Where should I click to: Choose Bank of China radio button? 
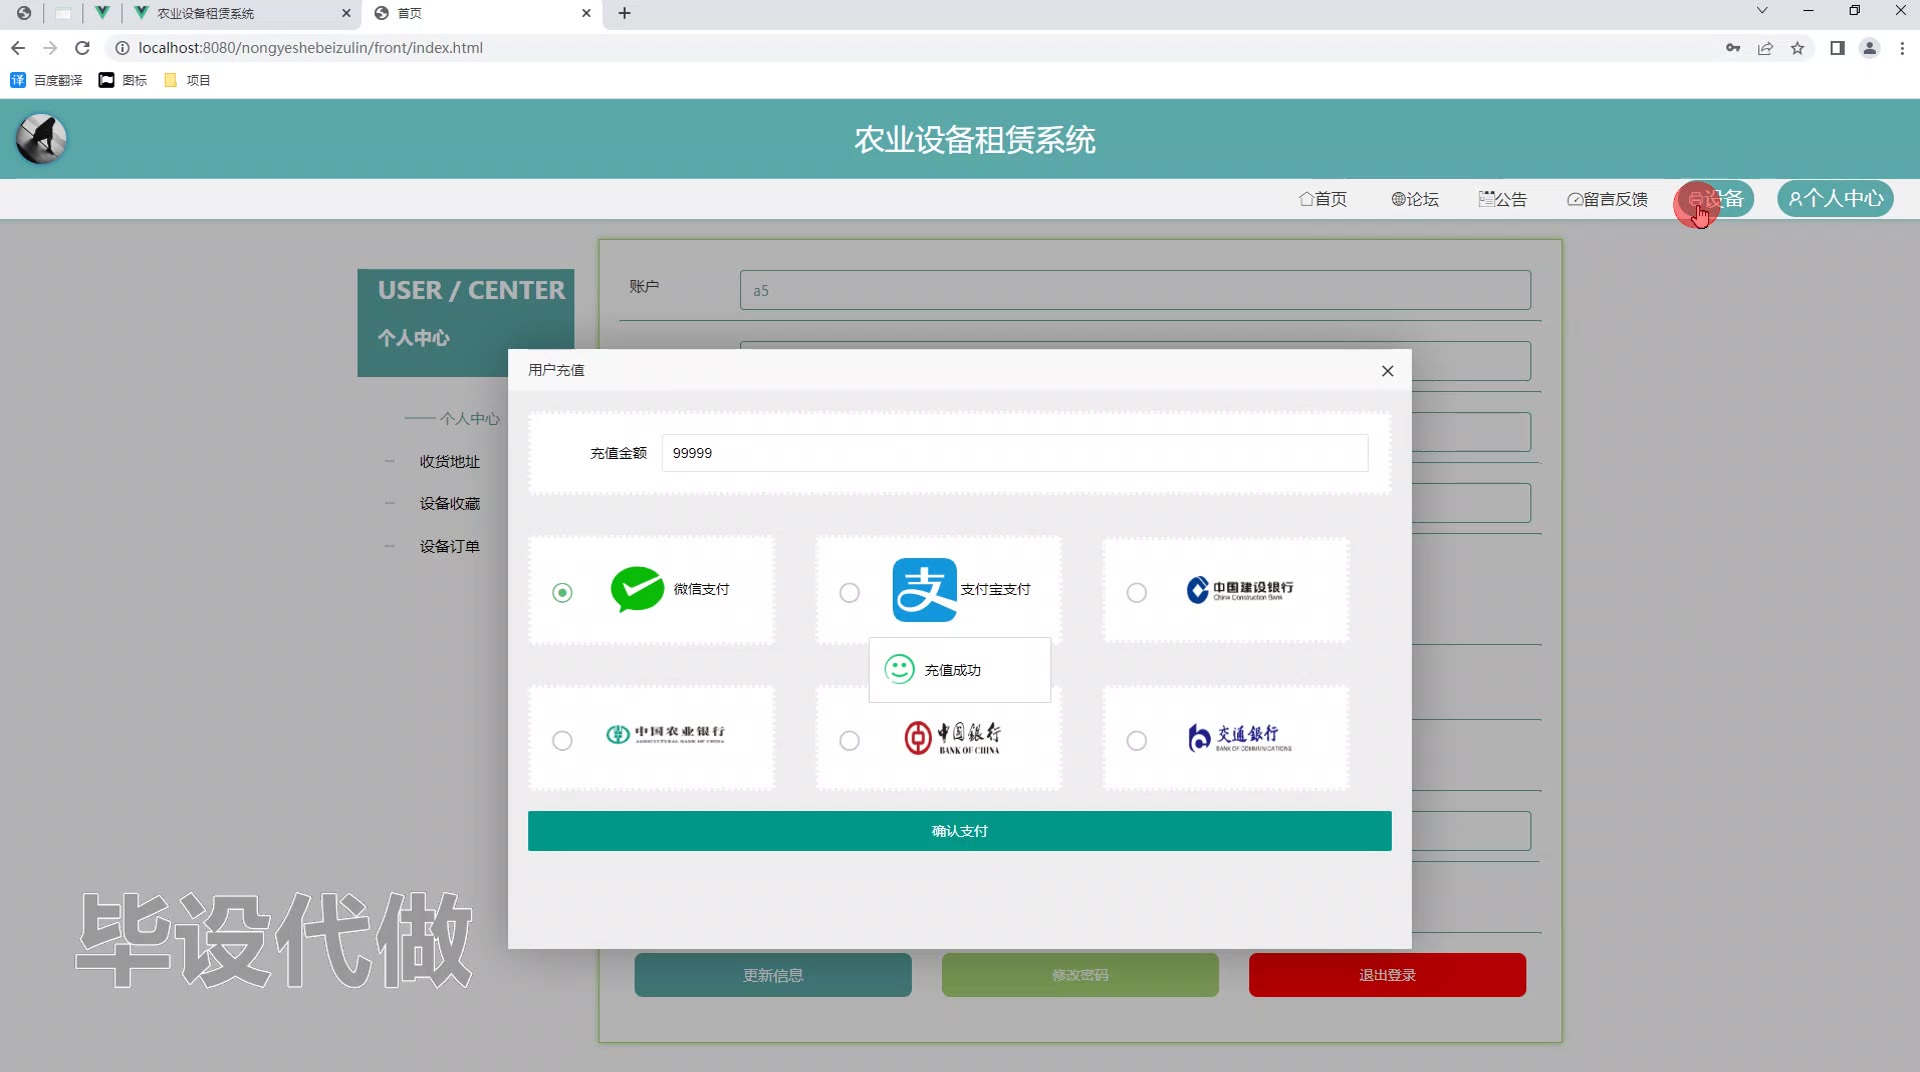click(849, 741)
